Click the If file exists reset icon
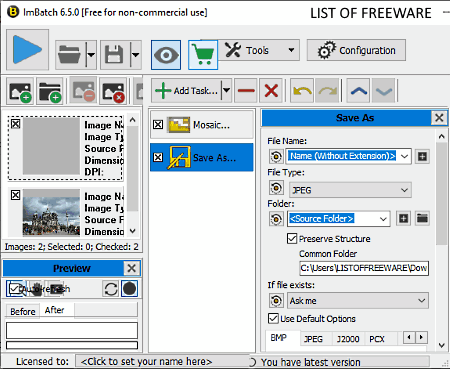 tap(276, 301)
